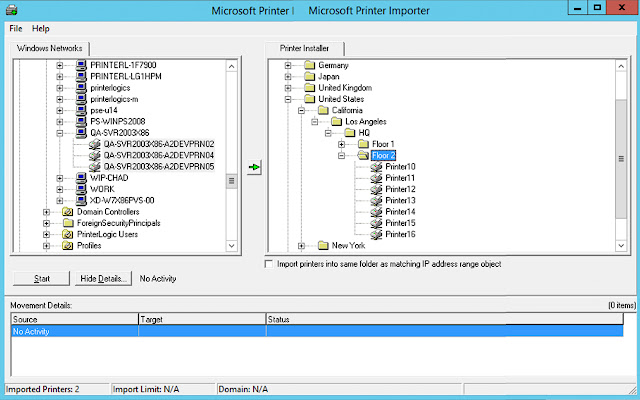640x400 pixels.
Task: Select the Printer10 printer icon
Action: (x=376, y=167)
